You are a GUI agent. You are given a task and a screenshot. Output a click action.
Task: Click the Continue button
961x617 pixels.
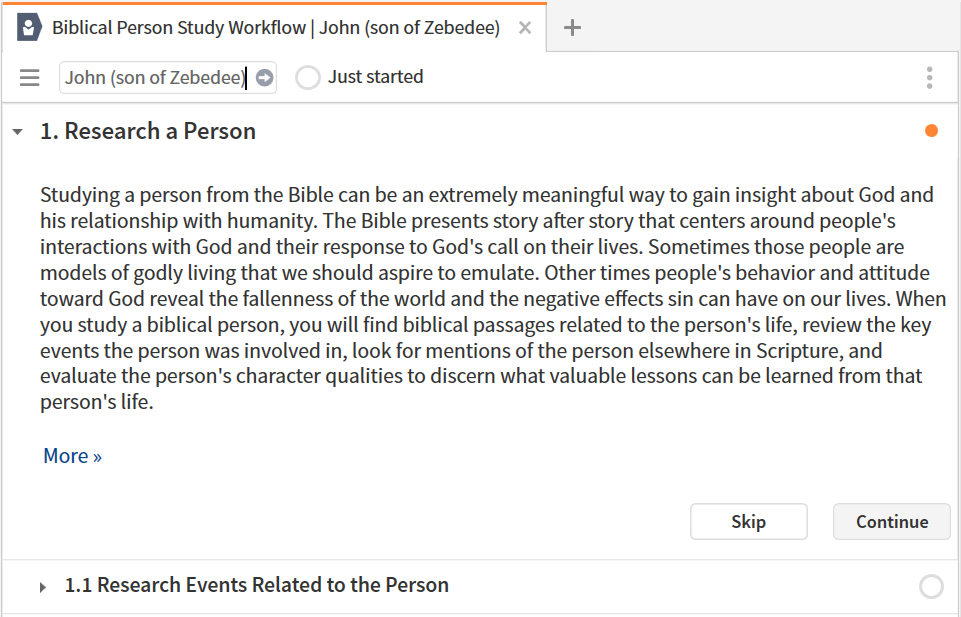point(892,521)
